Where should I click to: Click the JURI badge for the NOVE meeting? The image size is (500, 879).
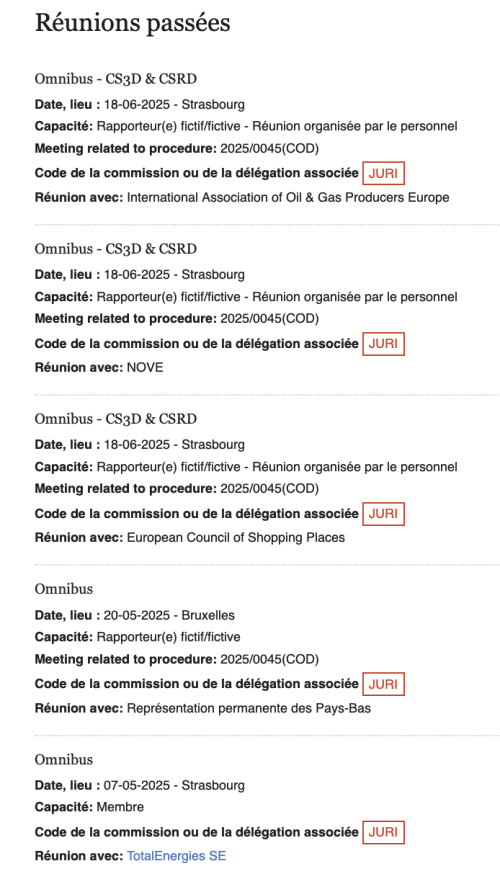[383, 344]
